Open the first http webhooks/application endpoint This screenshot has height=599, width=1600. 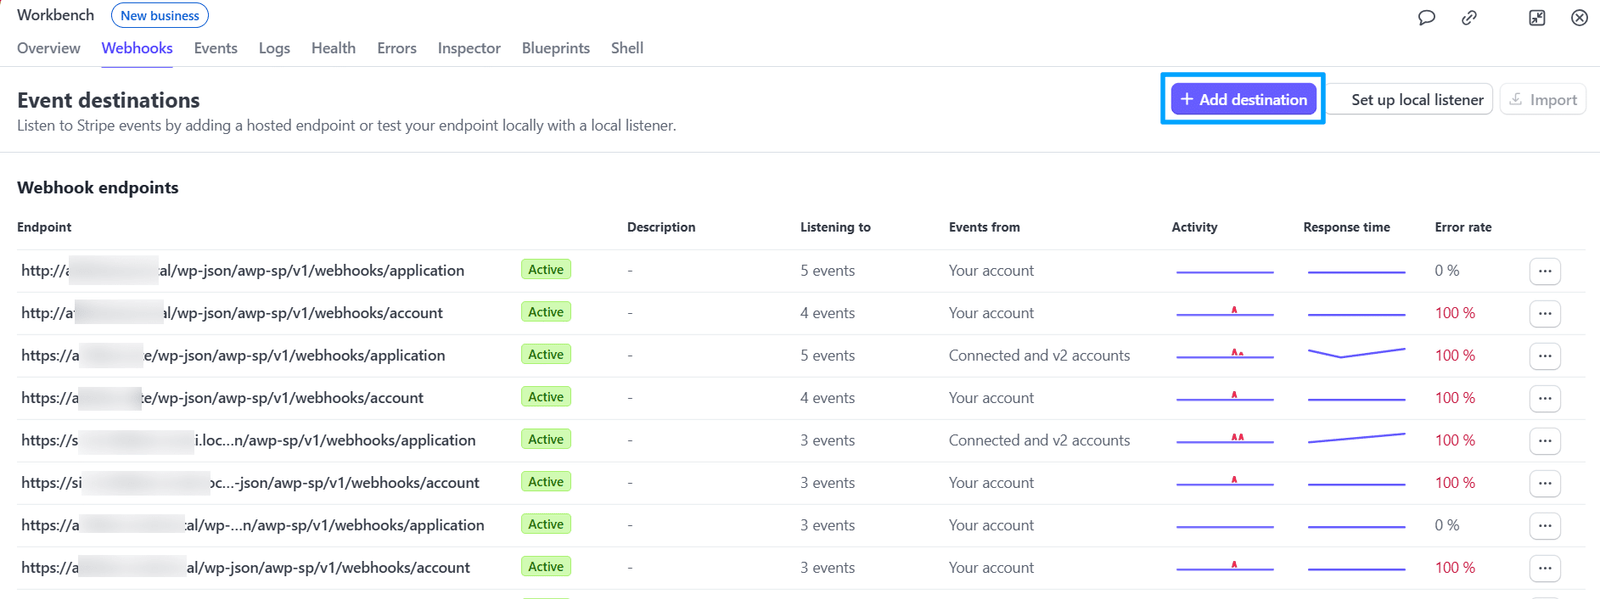coord(243,271)
